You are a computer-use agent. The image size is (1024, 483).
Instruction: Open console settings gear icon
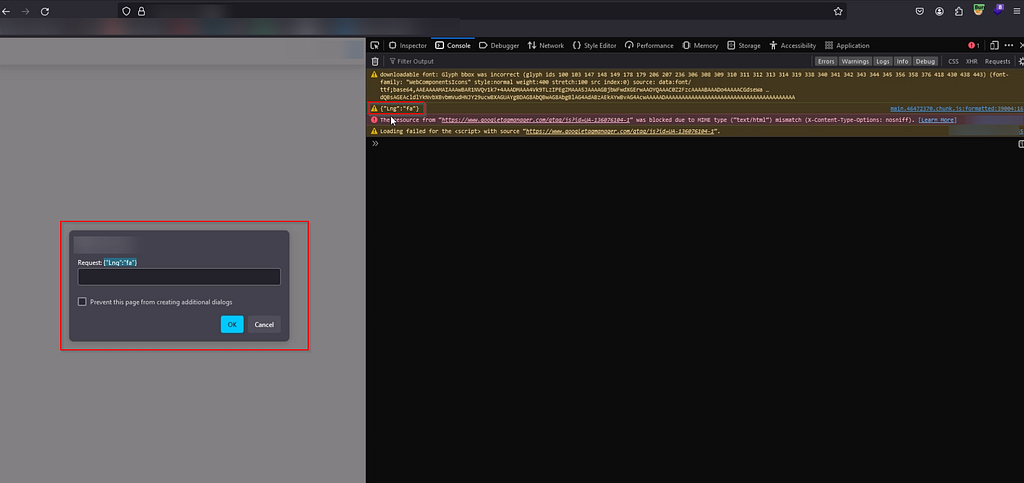coord(1021,61)
